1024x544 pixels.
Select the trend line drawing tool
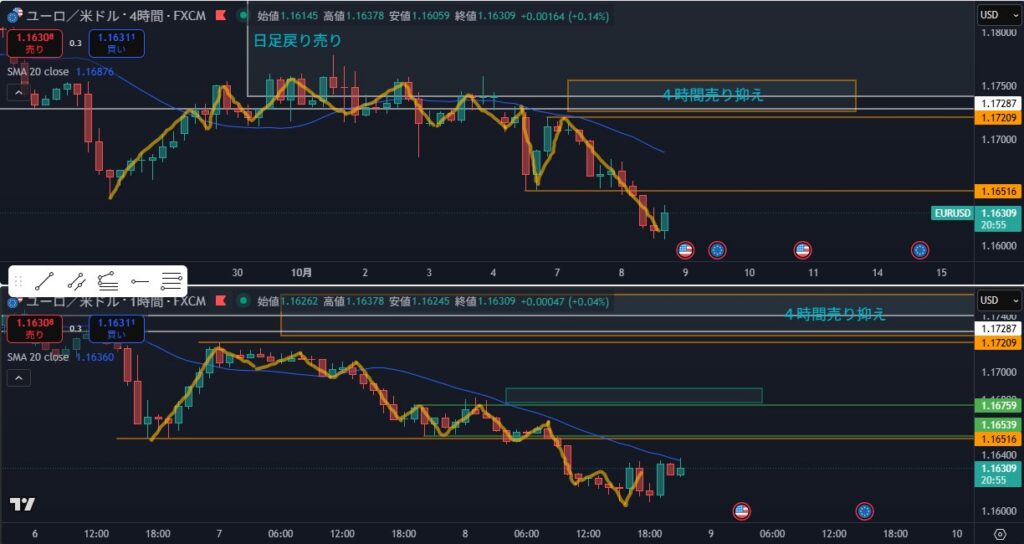[x=43, y=281]
